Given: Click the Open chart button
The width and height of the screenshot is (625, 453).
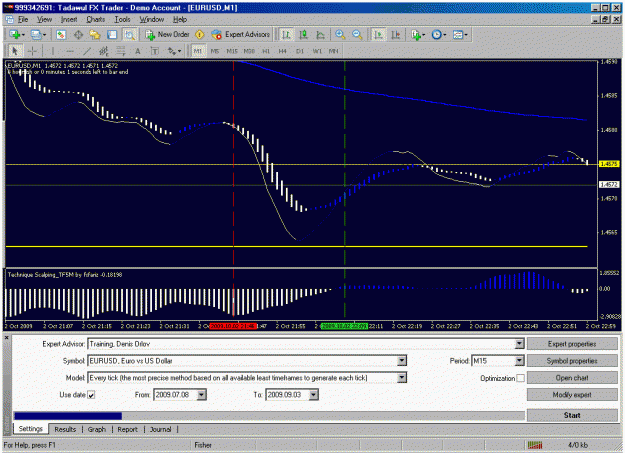Looking at the screenshot, I should pos(572,378).
